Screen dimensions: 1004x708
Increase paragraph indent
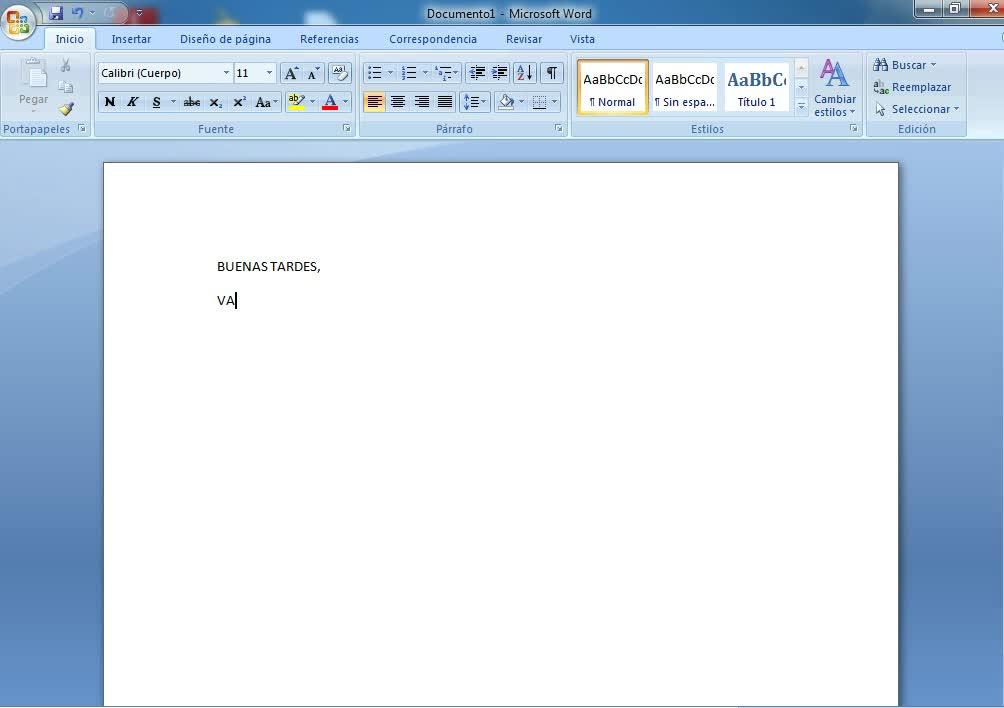(x=499, y=73)
